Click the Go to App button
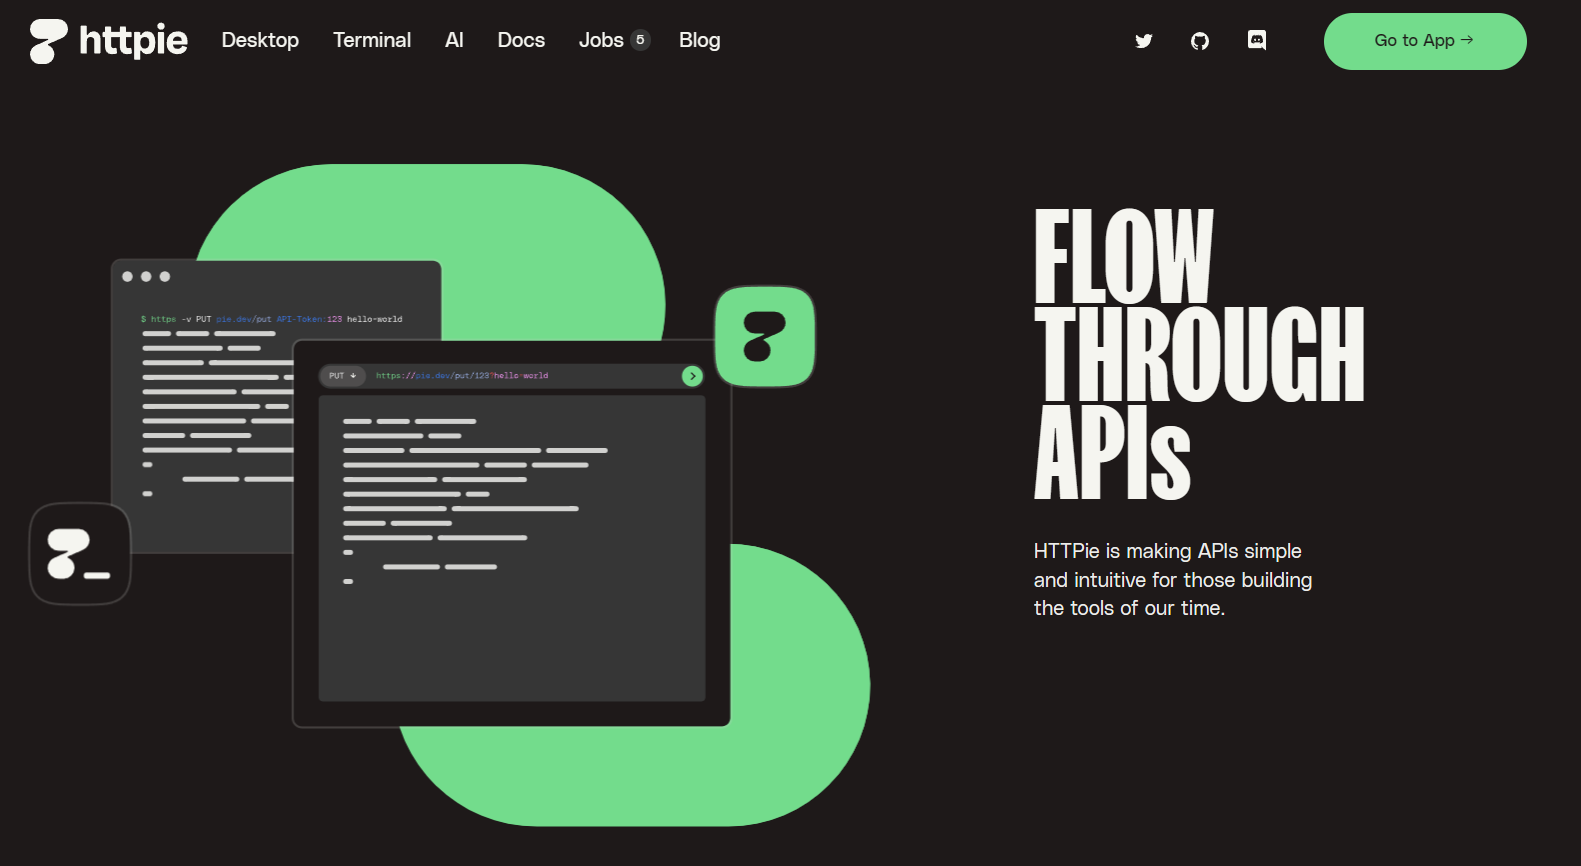1581x866 pixels. click(1425, 41)
